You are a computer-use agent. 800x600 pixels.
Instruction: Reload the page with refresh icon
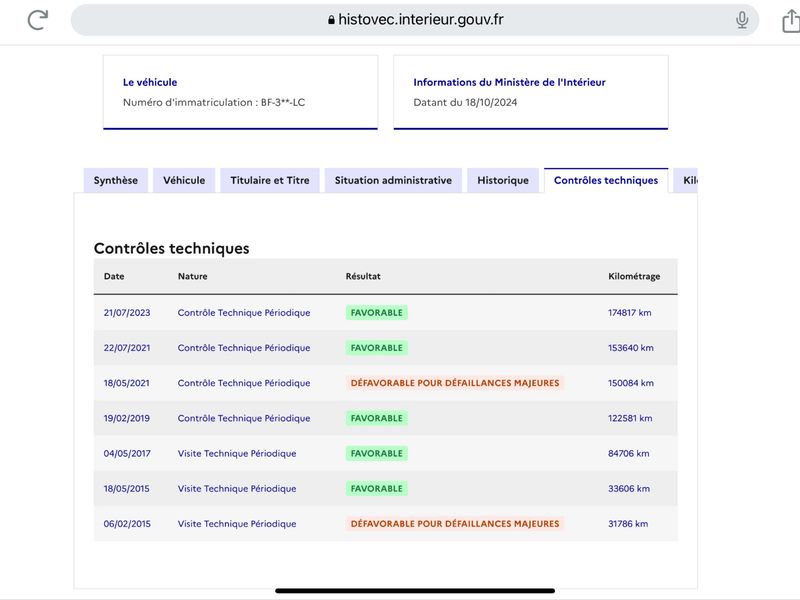(x=38, y=20)
